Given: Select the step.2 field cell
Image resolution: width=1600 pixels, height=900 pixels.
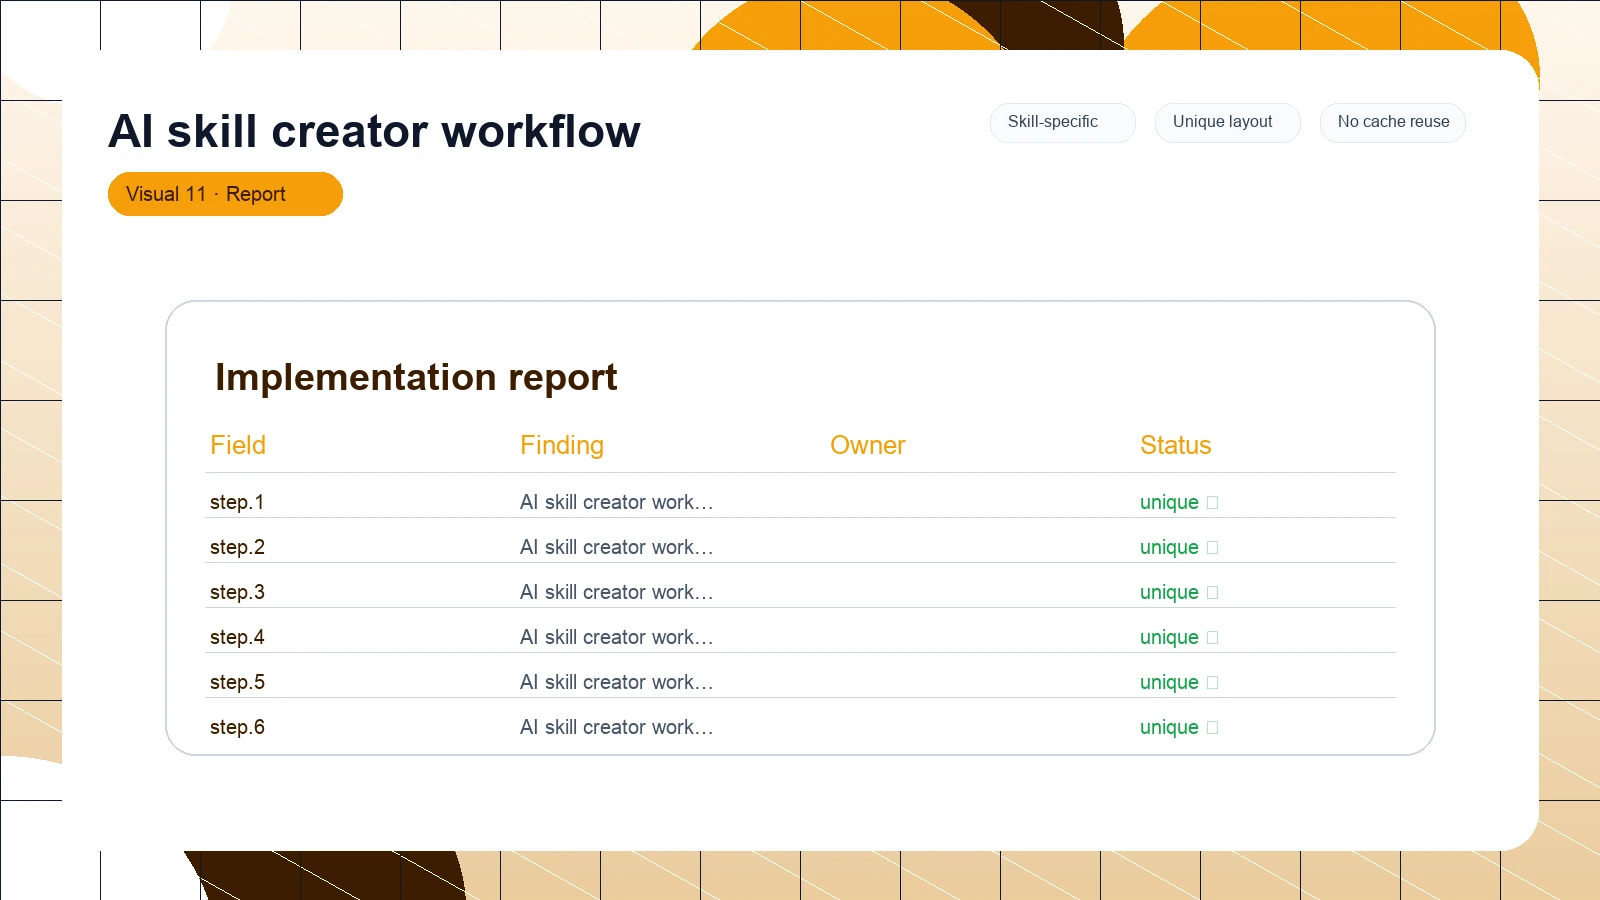Looking at the screenshot, I should coord(237,547).
